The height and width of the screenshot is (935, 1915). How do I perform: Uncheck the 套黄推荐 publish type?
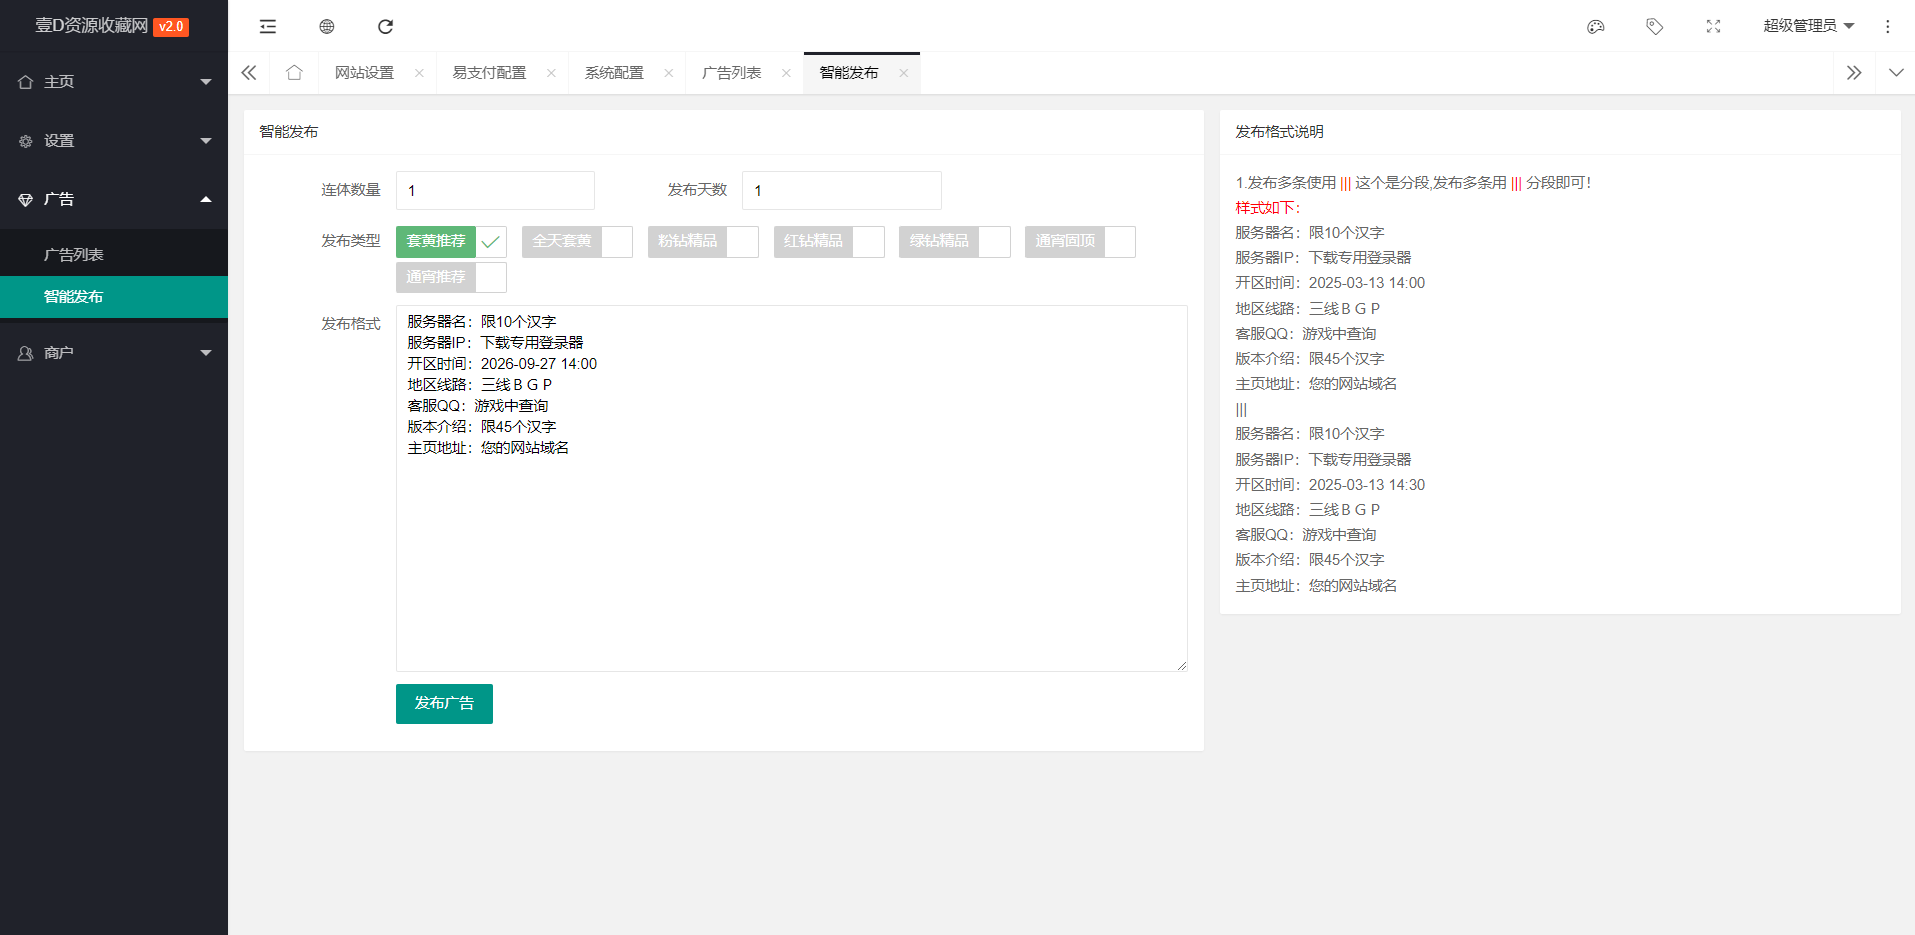click(x=451, y=241)
